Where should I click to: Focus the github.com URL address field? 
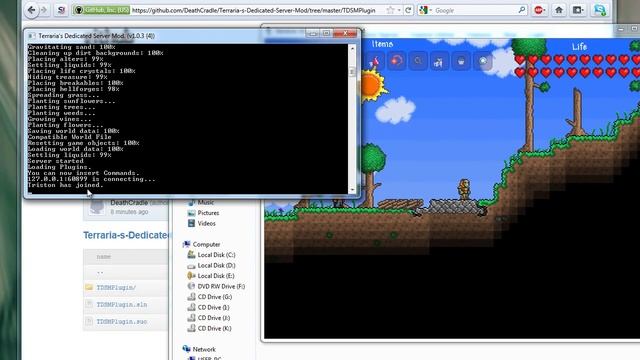coord(253,10)
